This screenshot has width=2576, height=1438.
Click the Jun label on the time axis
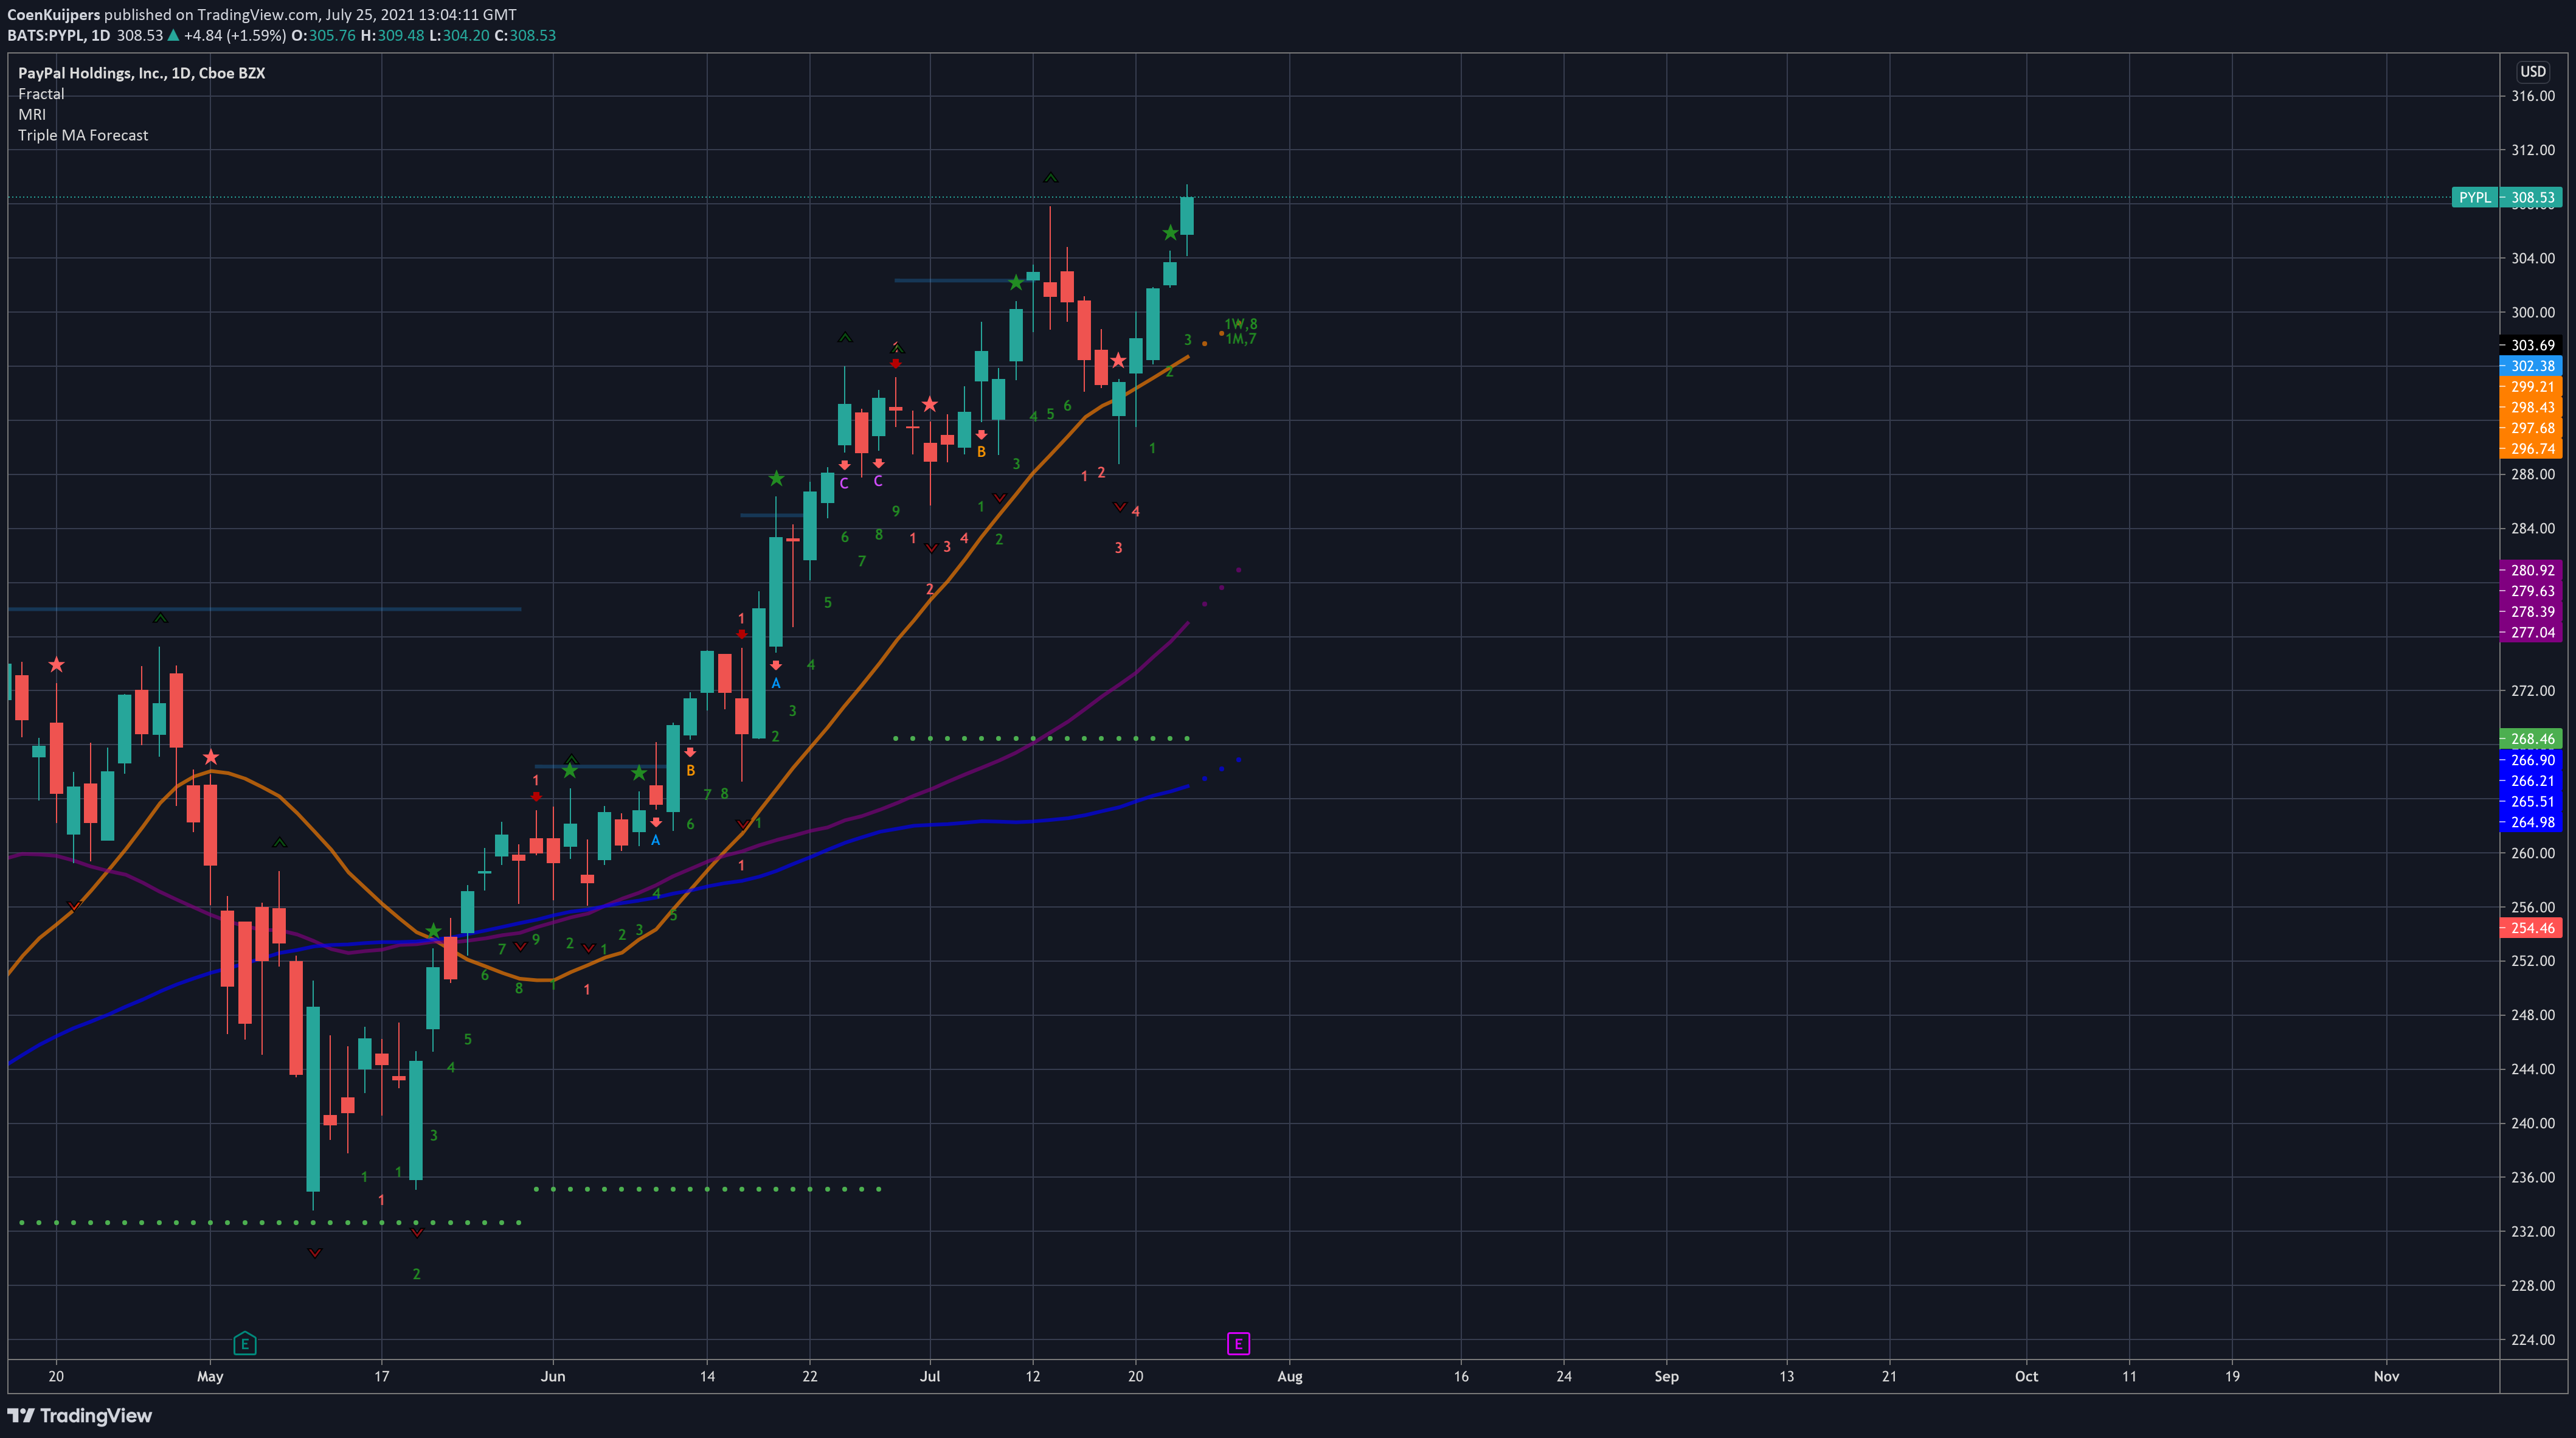(553, 1376)
